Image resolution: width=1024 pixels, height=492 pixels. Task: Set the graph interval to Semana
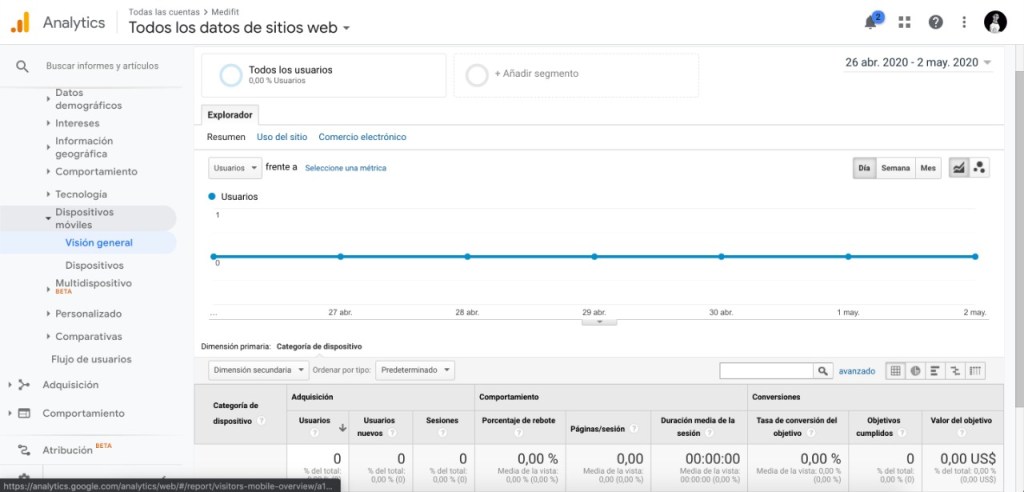point(895,168)
